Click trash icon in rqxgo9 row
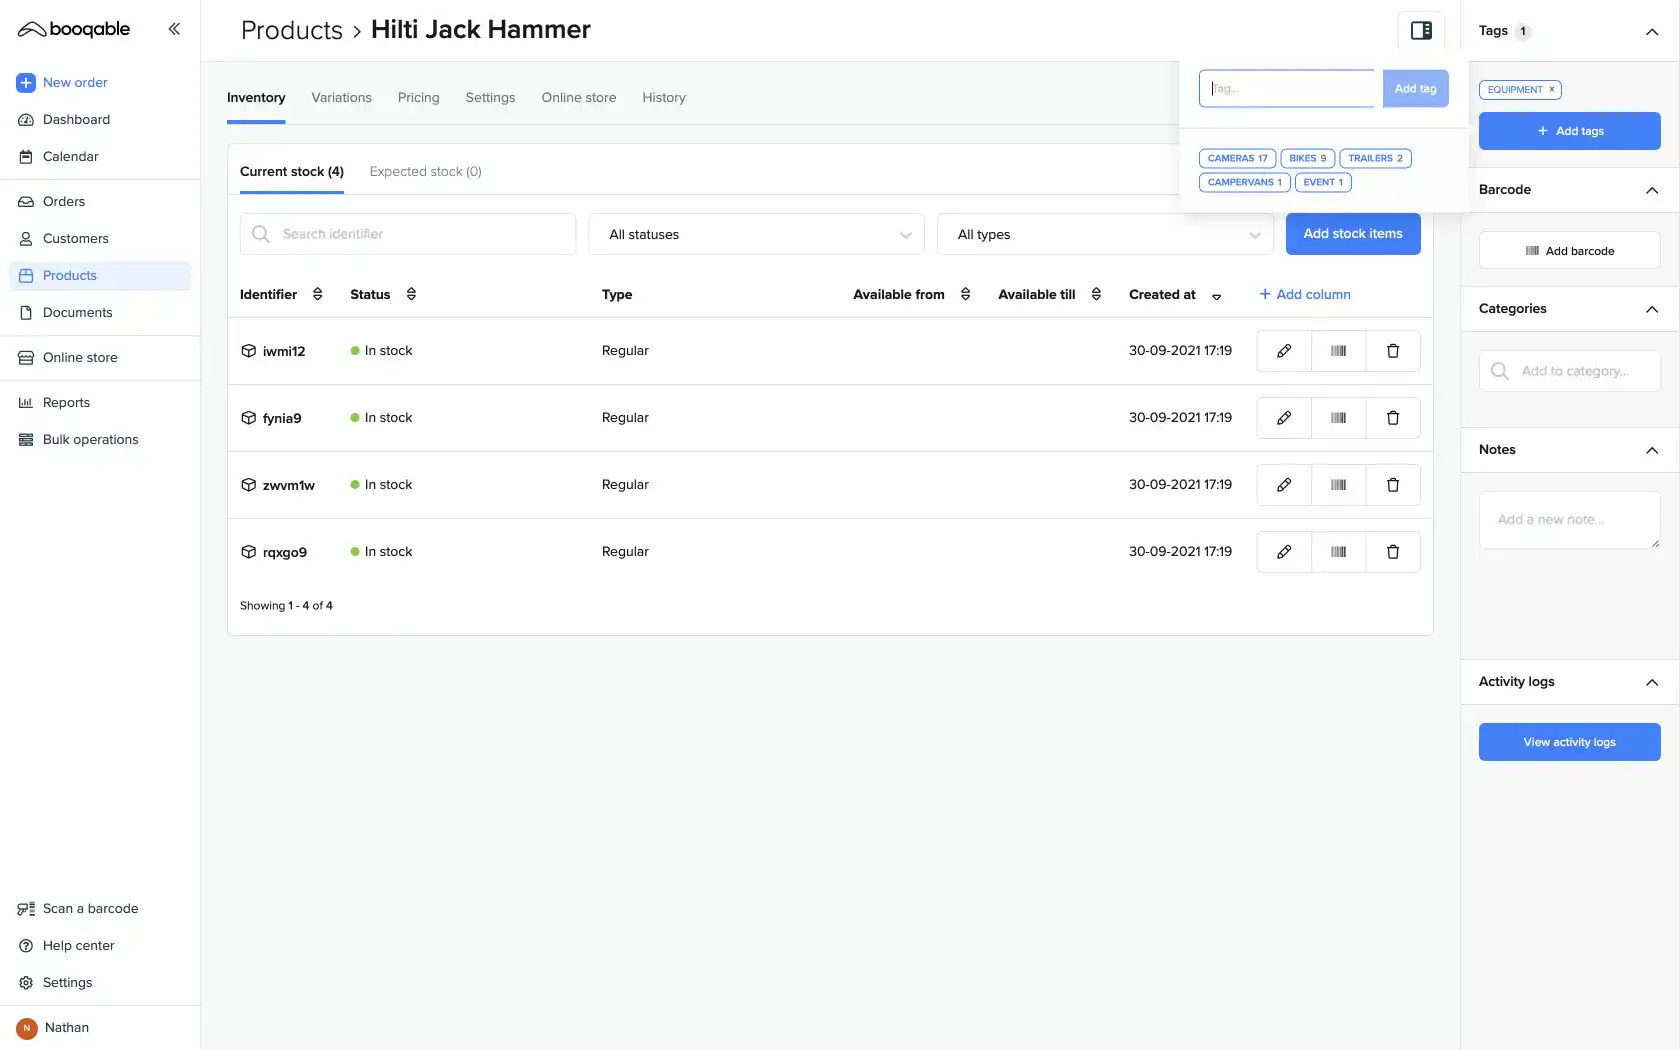 pos(1393,552)
